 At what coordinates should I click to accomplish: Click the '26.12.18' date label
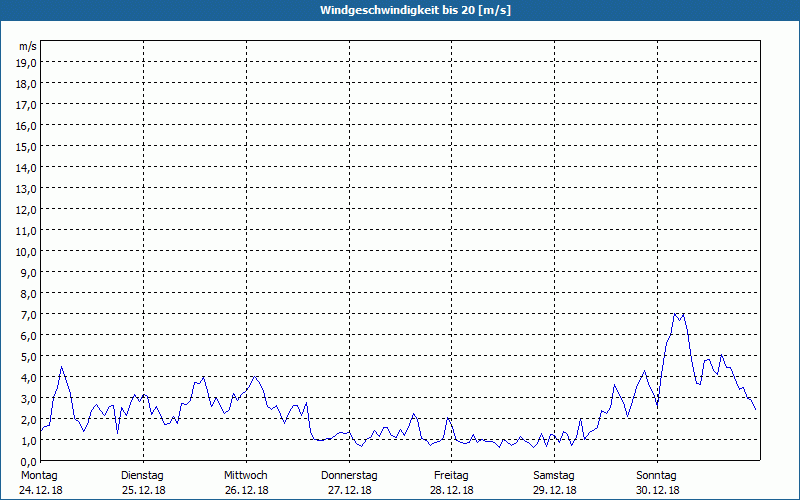point(247,490)
